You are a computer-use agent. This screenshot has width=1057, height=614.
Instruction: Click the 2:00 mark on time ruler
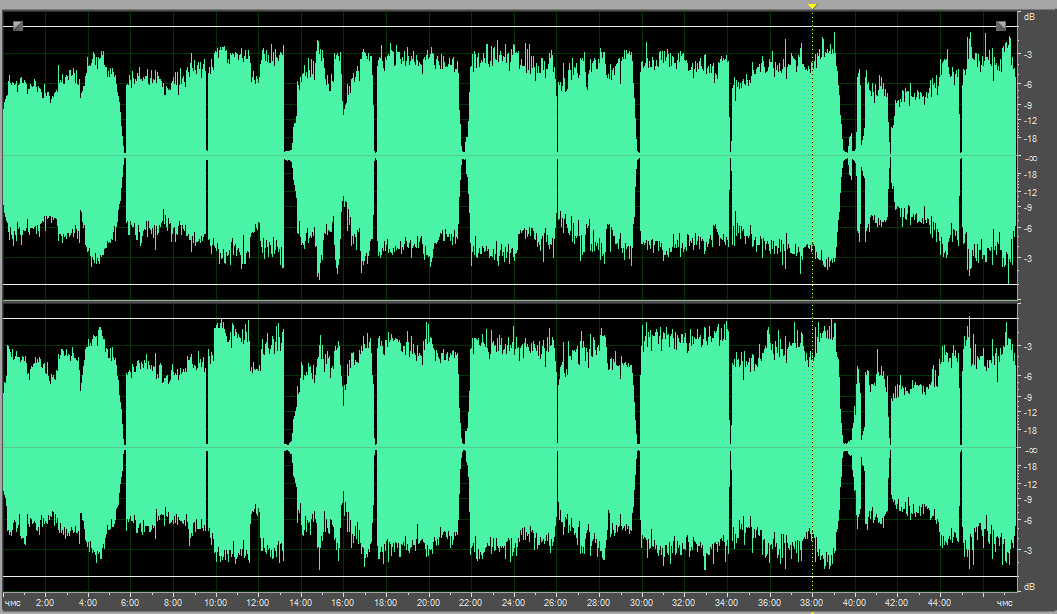point(44,603)
